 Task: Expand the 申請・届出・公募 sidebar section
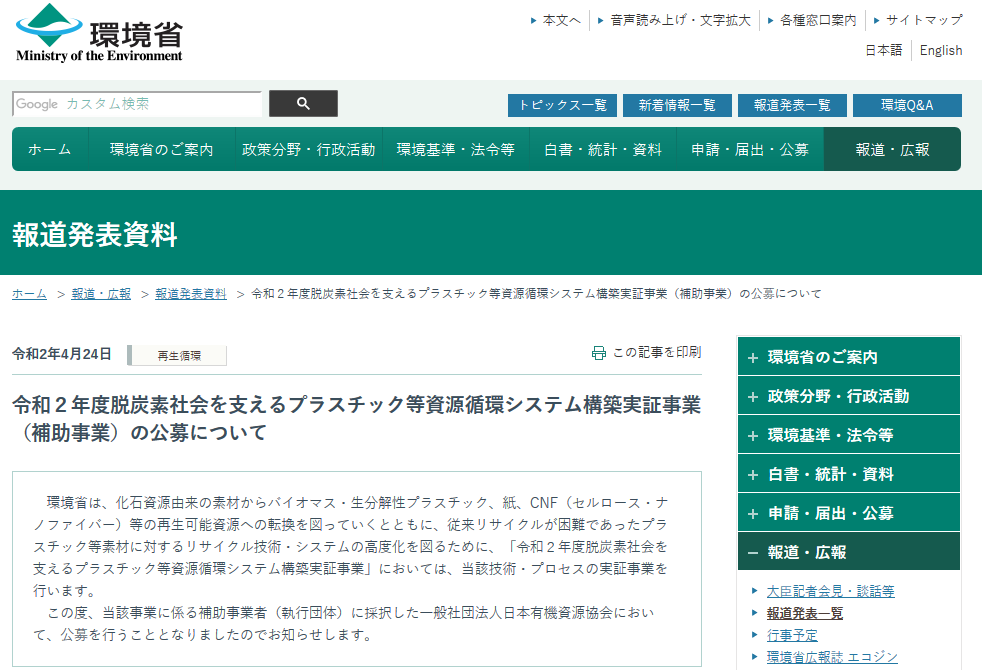(753, 513)
